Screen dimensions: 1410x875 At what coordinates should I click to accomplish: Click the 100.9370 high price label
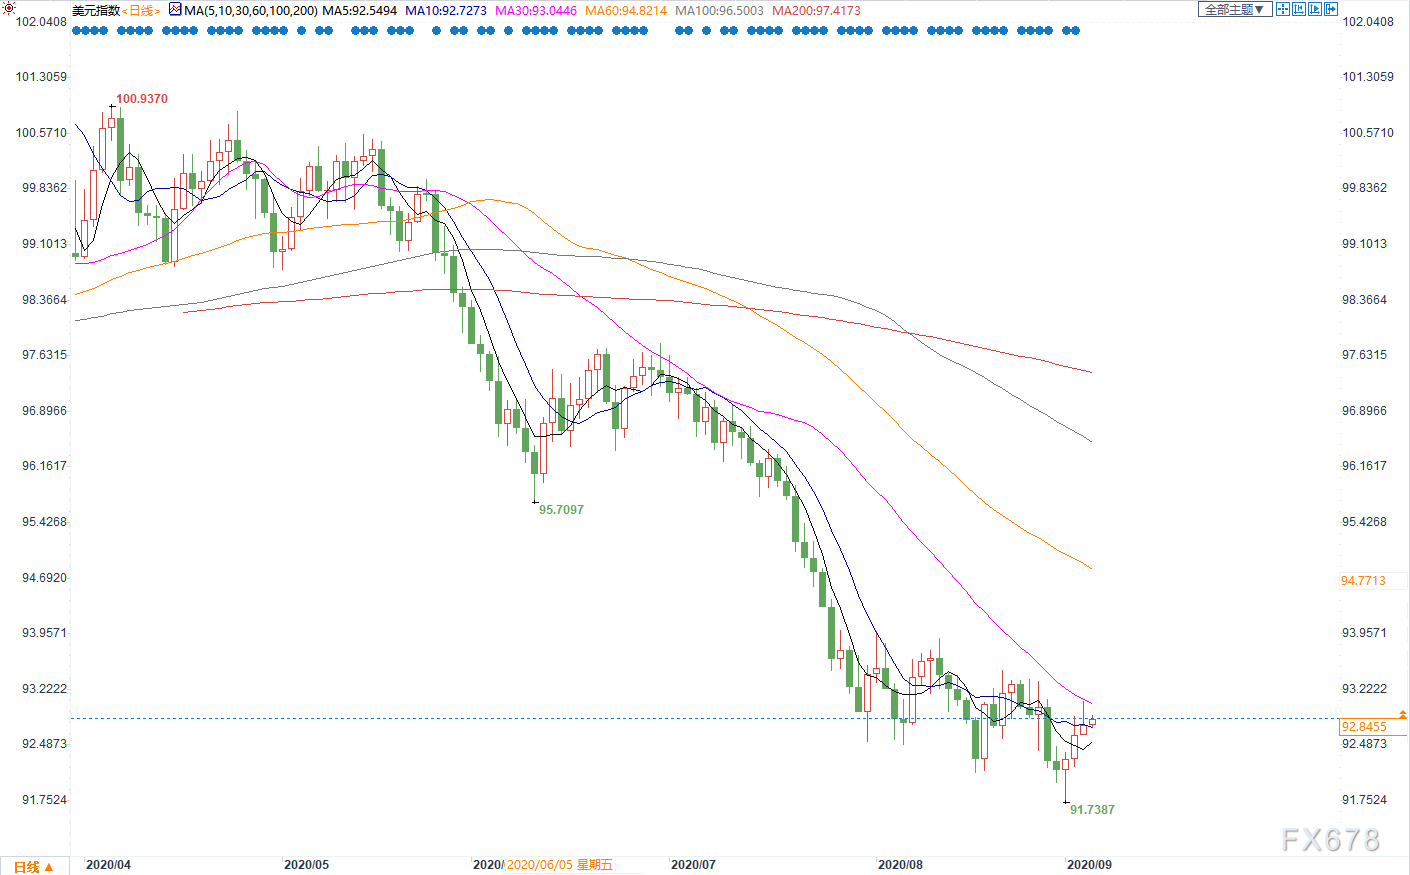coord(142,99)
